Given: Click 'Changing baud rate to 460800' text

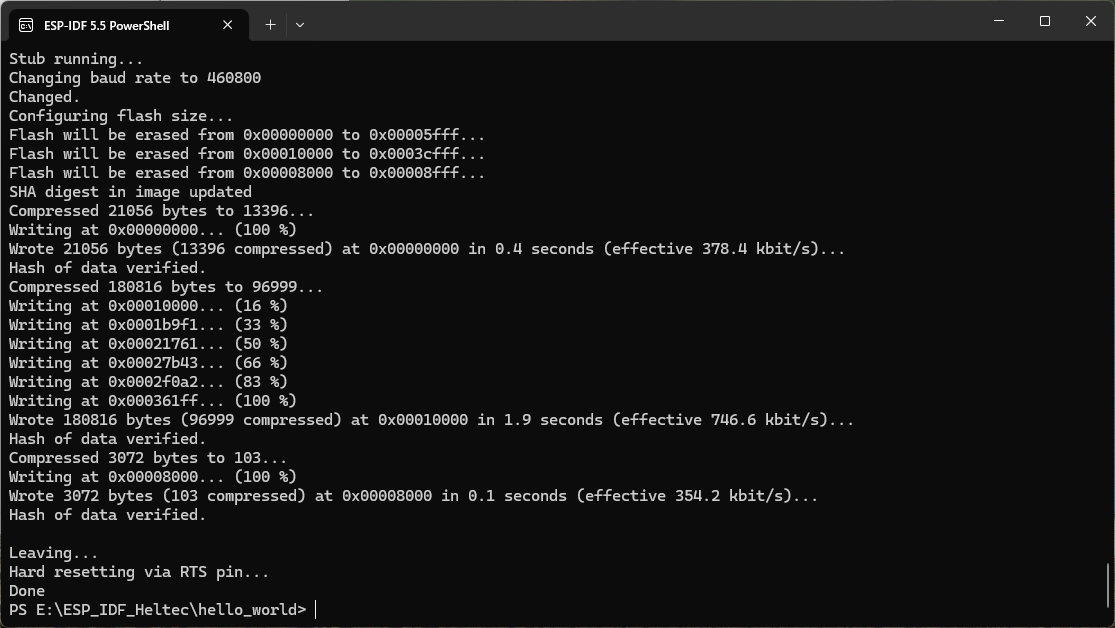Looking at the screenshot, I should 135,78.
